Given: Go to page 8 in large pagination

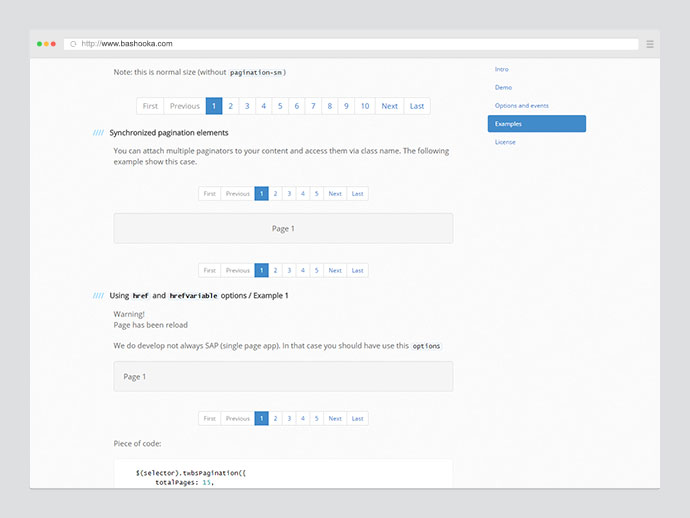Looking at the screenshot, I should [x=330, y=106].
